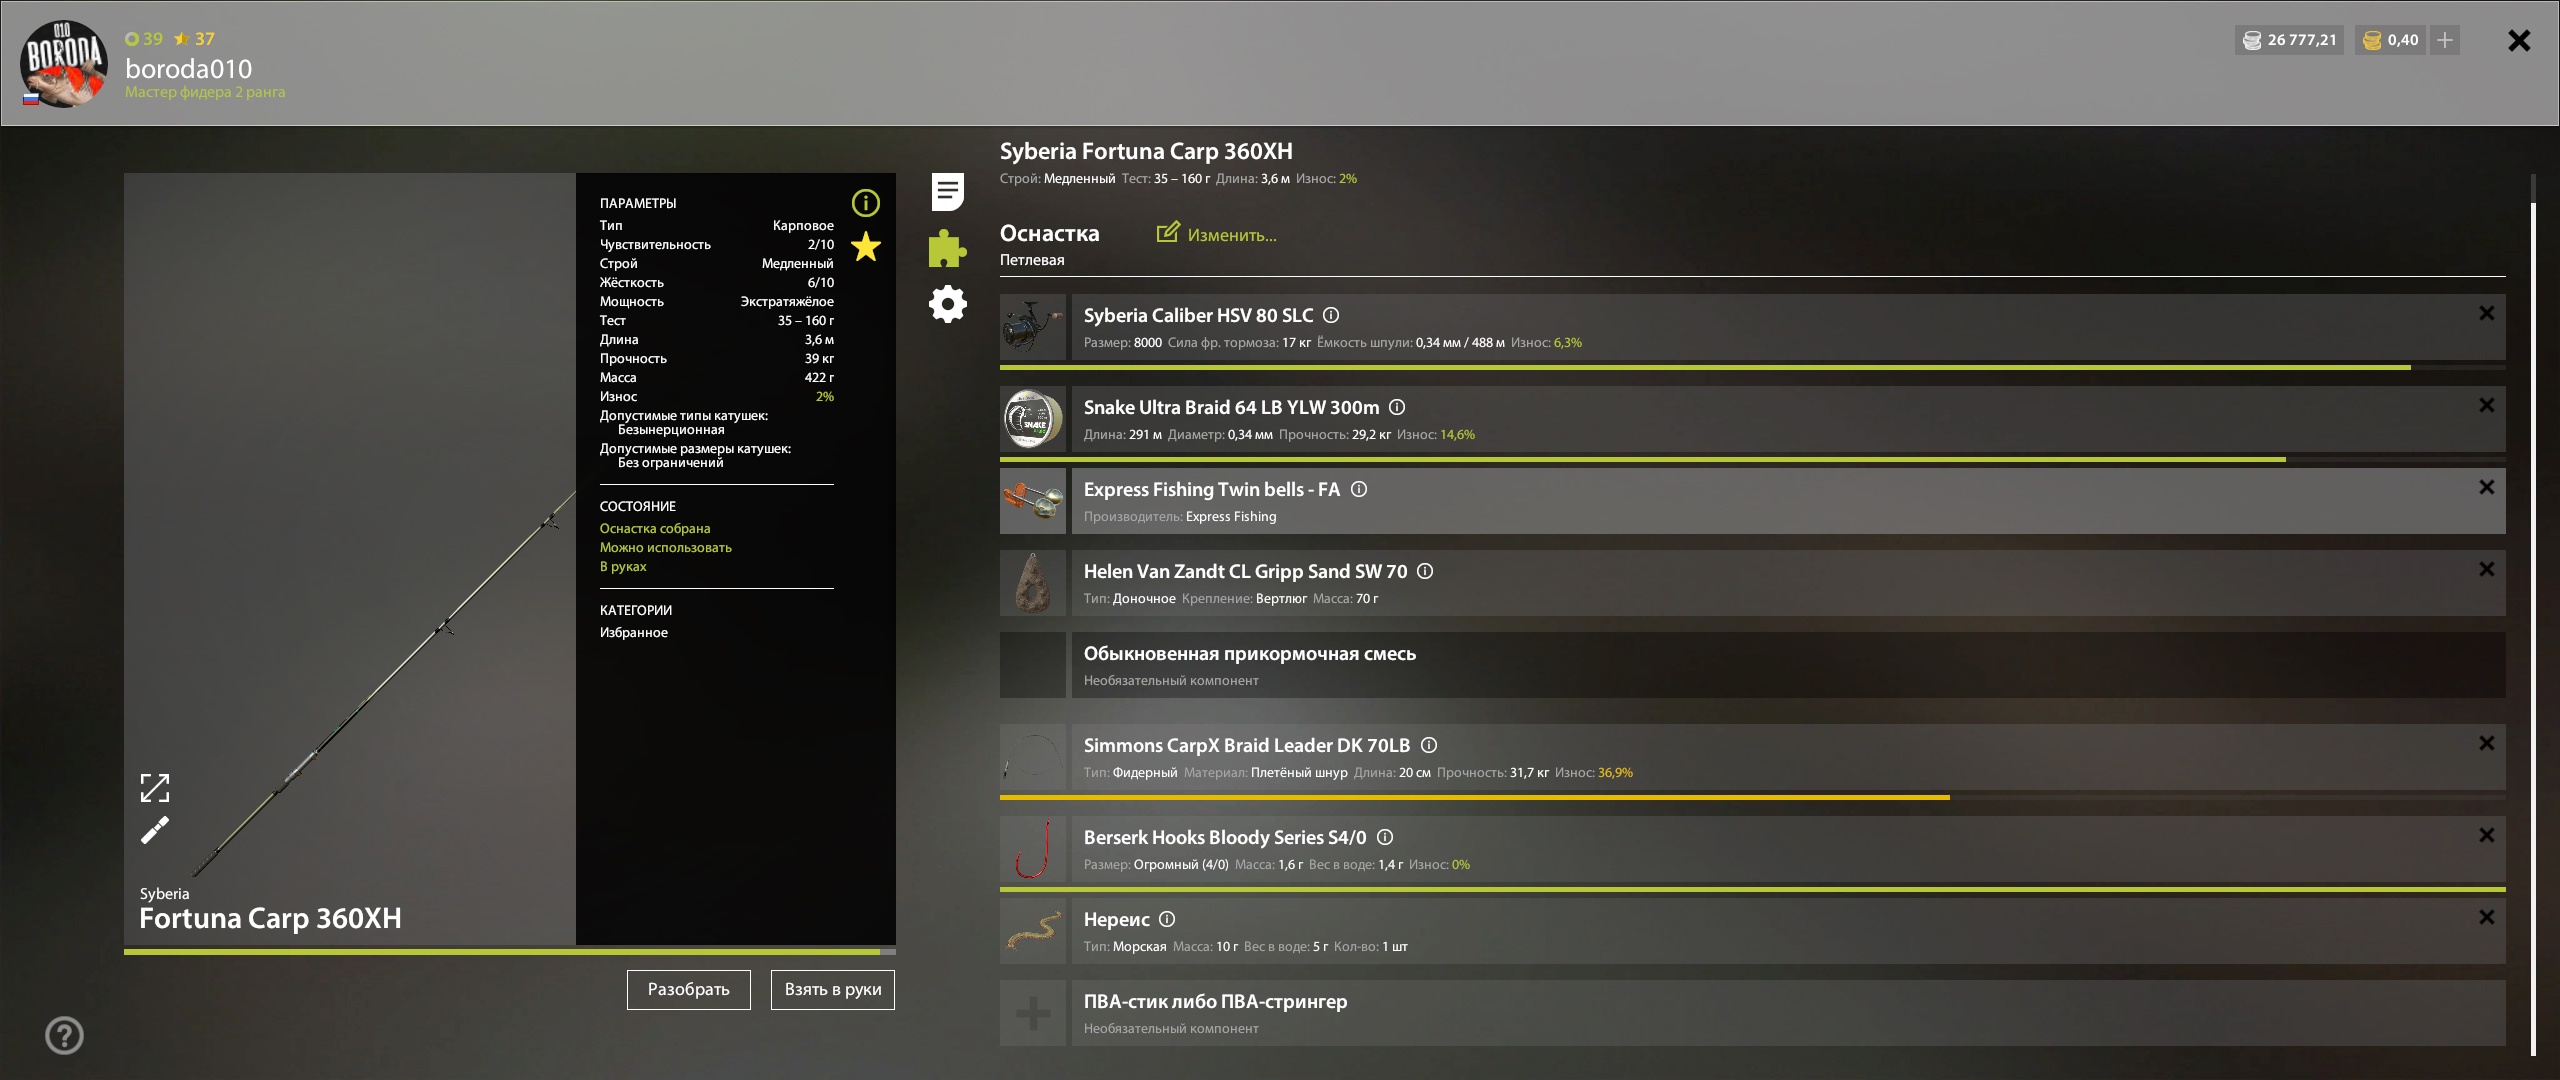This screenshot has height=1080, width=2560.
Task: Click the Нереис worm thumbnail
Action: coord(1033,931)
